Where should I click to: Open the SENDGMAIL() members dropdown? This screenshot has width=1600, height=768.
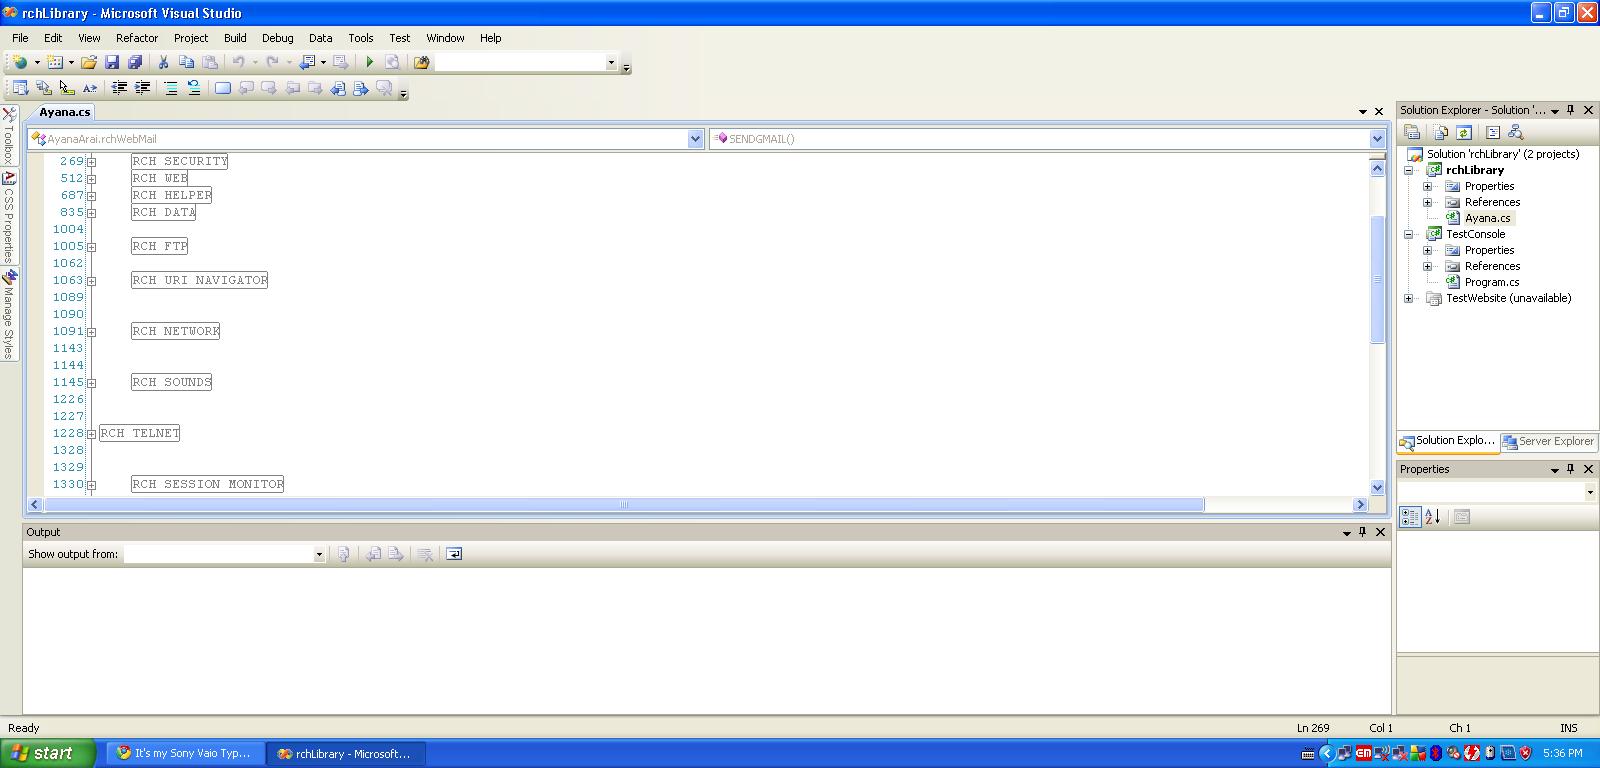pos(1377,139)
